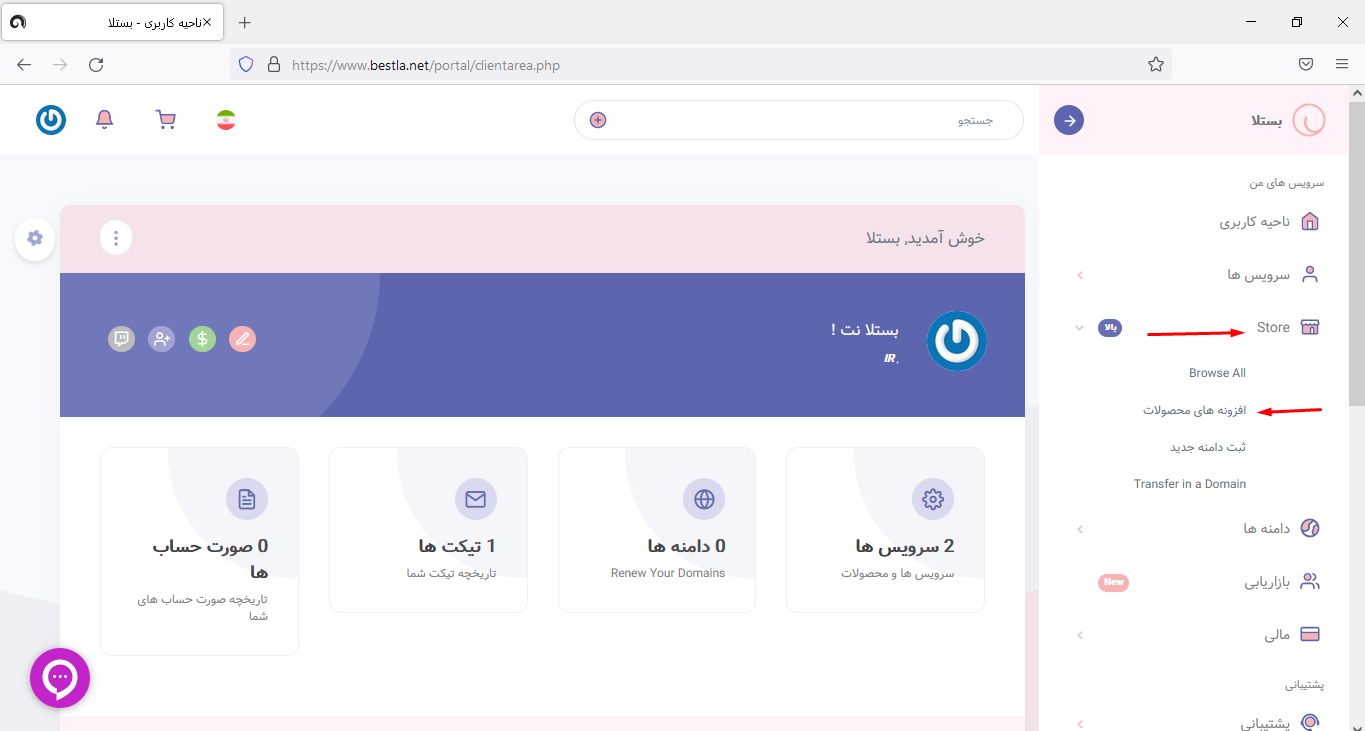Click the green dollar icon
Image resolution: width=1365 pixels, height=731 pixels.
[x=202, y=339]
